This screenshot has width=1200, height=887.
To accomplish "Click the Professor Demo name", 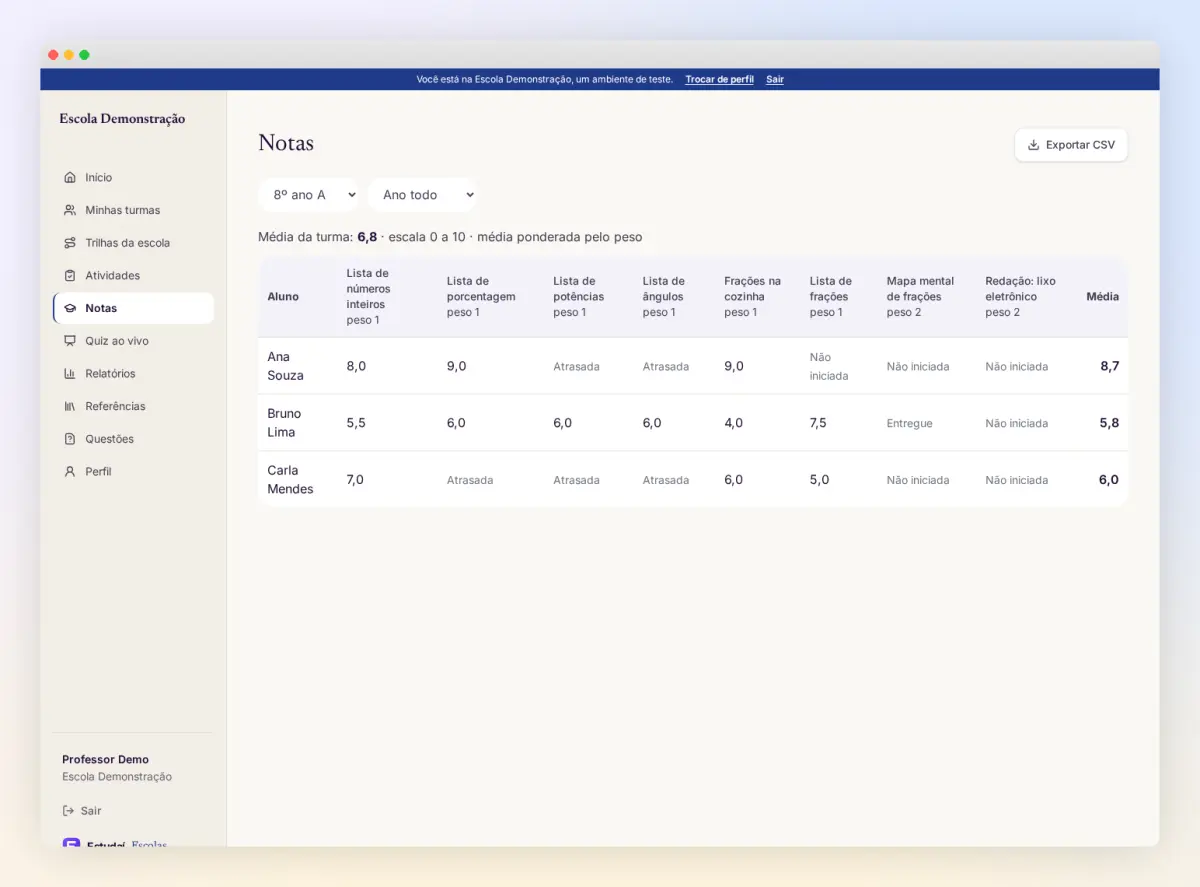I will tap(105, 759).
